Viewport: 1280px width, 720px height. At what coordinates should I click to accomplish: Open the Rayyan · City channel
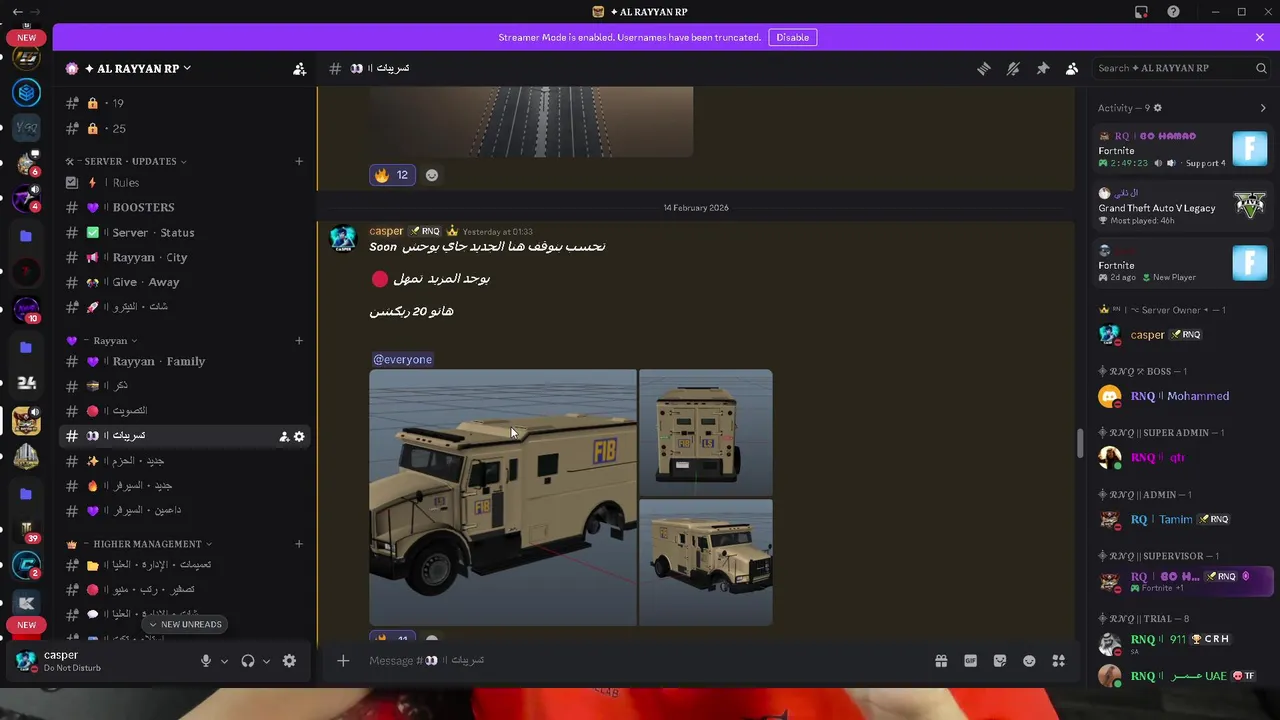tap(185, 257)
